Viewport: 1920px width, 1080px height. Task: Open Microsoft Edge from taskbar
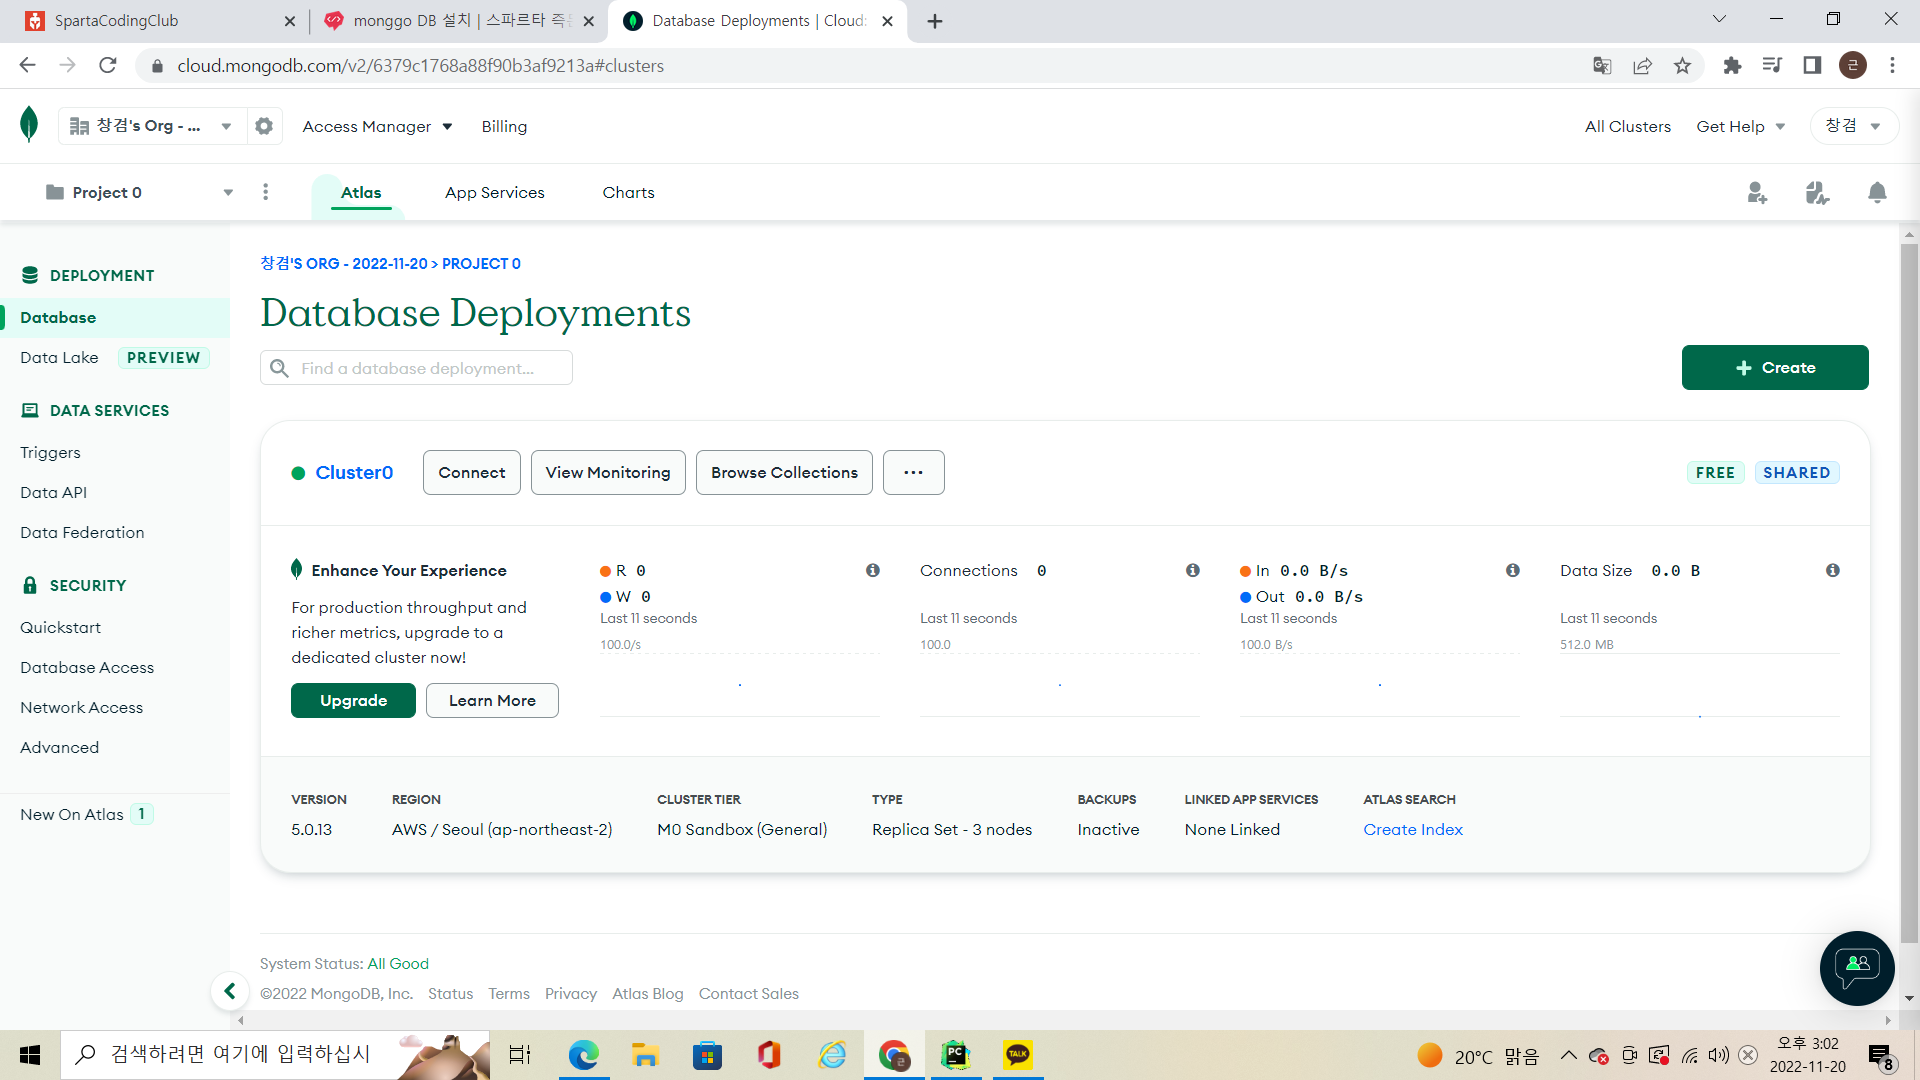coord(583,1055)
